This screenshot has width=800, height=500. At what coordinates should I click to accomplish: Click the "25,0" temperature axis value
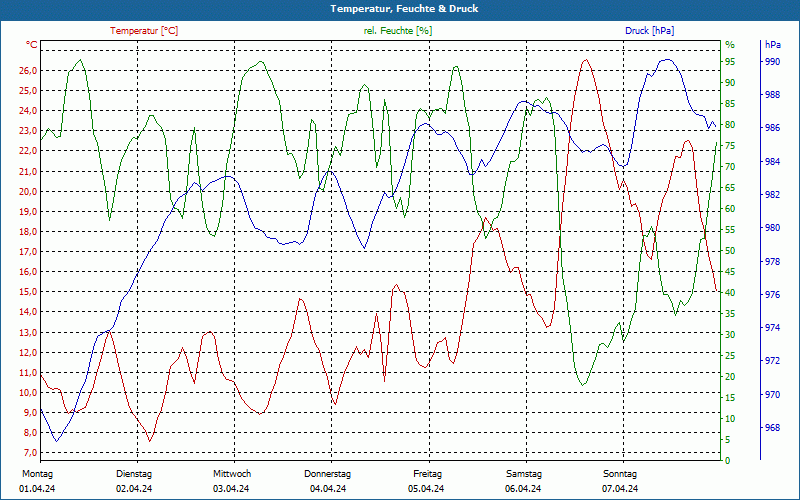tap(28, 91)
